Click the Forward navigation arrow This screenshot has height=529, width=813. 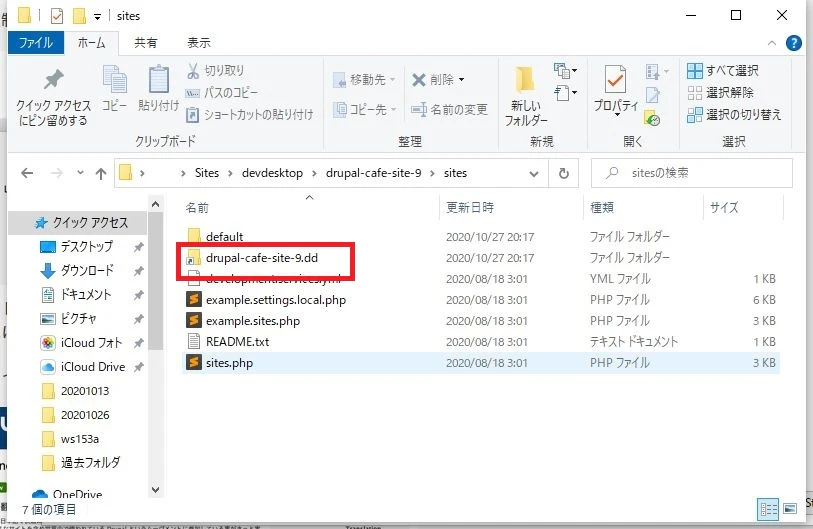point(56,173)
